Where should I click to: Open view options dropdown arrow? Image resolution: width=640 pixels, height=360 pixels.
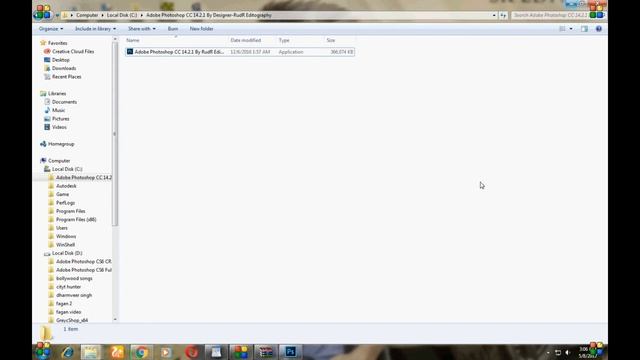[x=571, y=29]
